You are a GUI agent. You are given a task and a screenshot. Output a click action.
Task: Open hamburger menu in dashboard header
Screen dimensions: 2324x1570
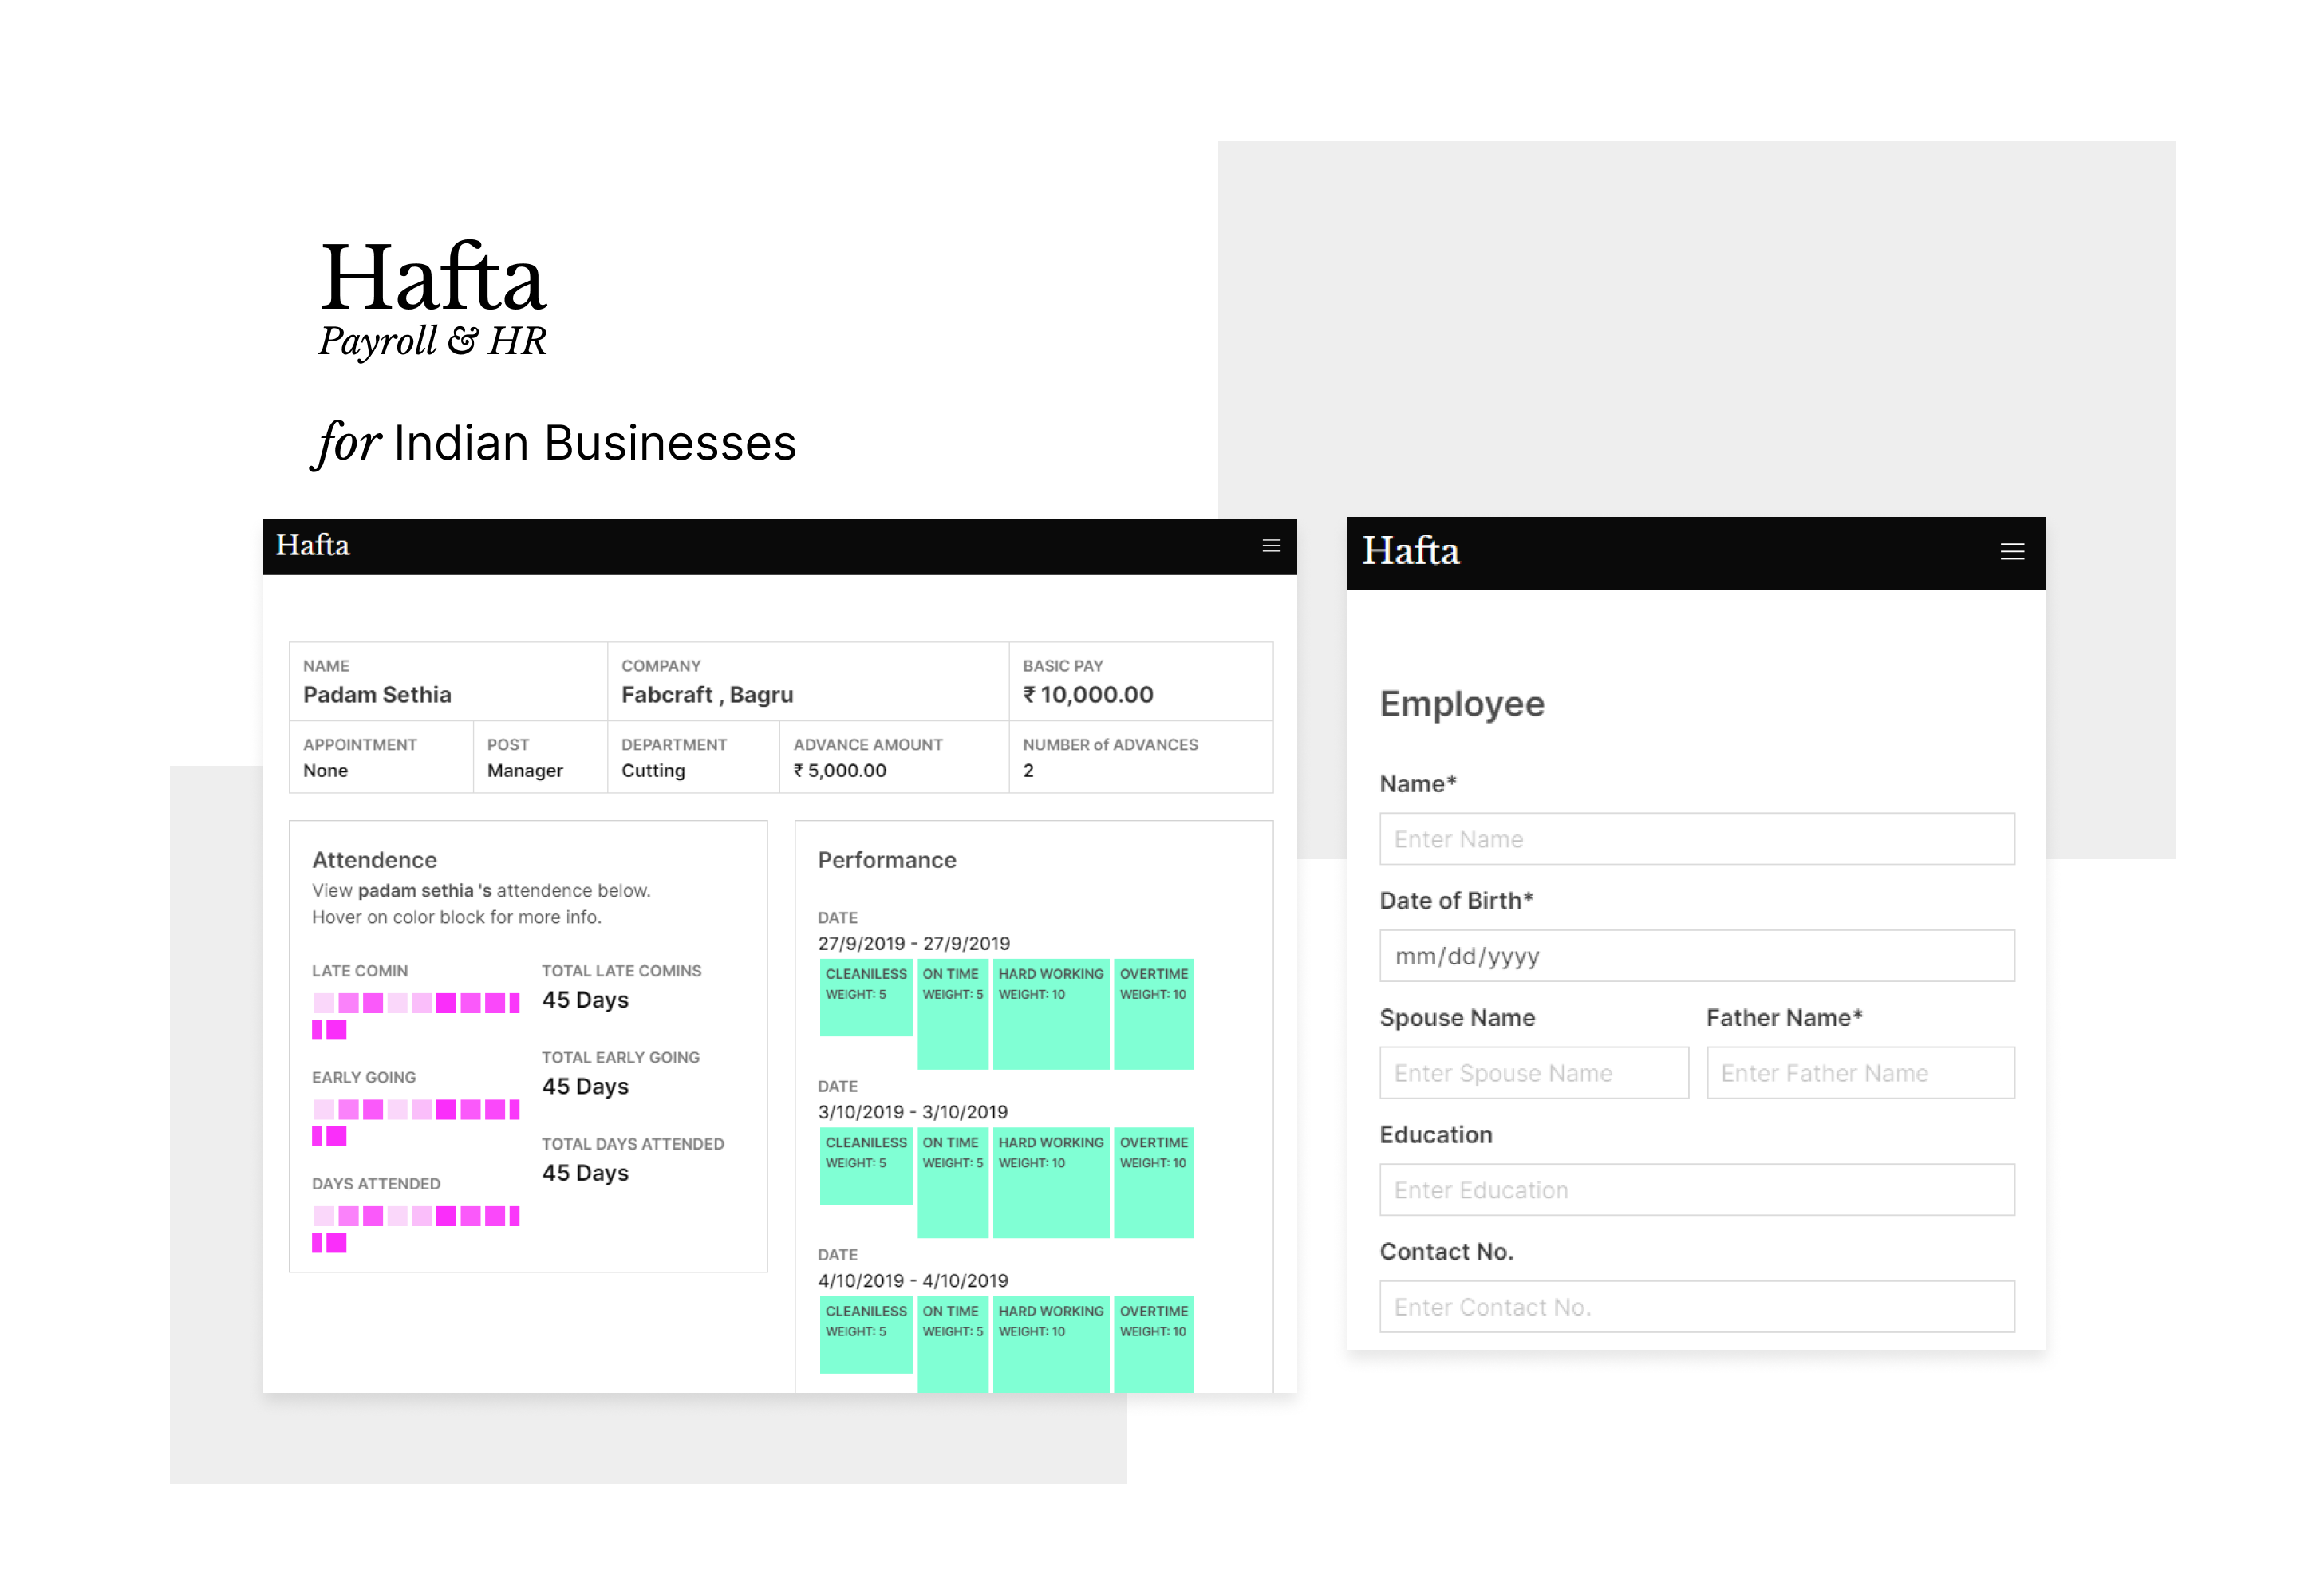point(1271,546)
